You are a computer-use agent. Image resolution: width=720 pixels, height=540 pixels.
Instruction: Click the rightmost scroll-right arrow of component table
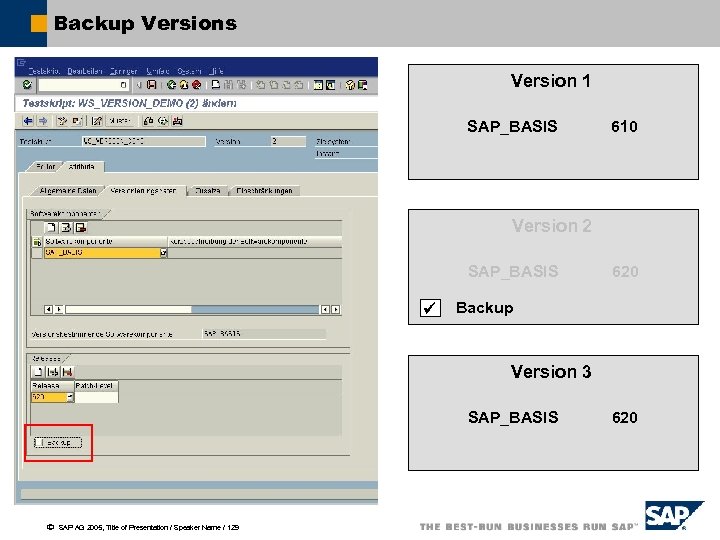coord(336,309)
